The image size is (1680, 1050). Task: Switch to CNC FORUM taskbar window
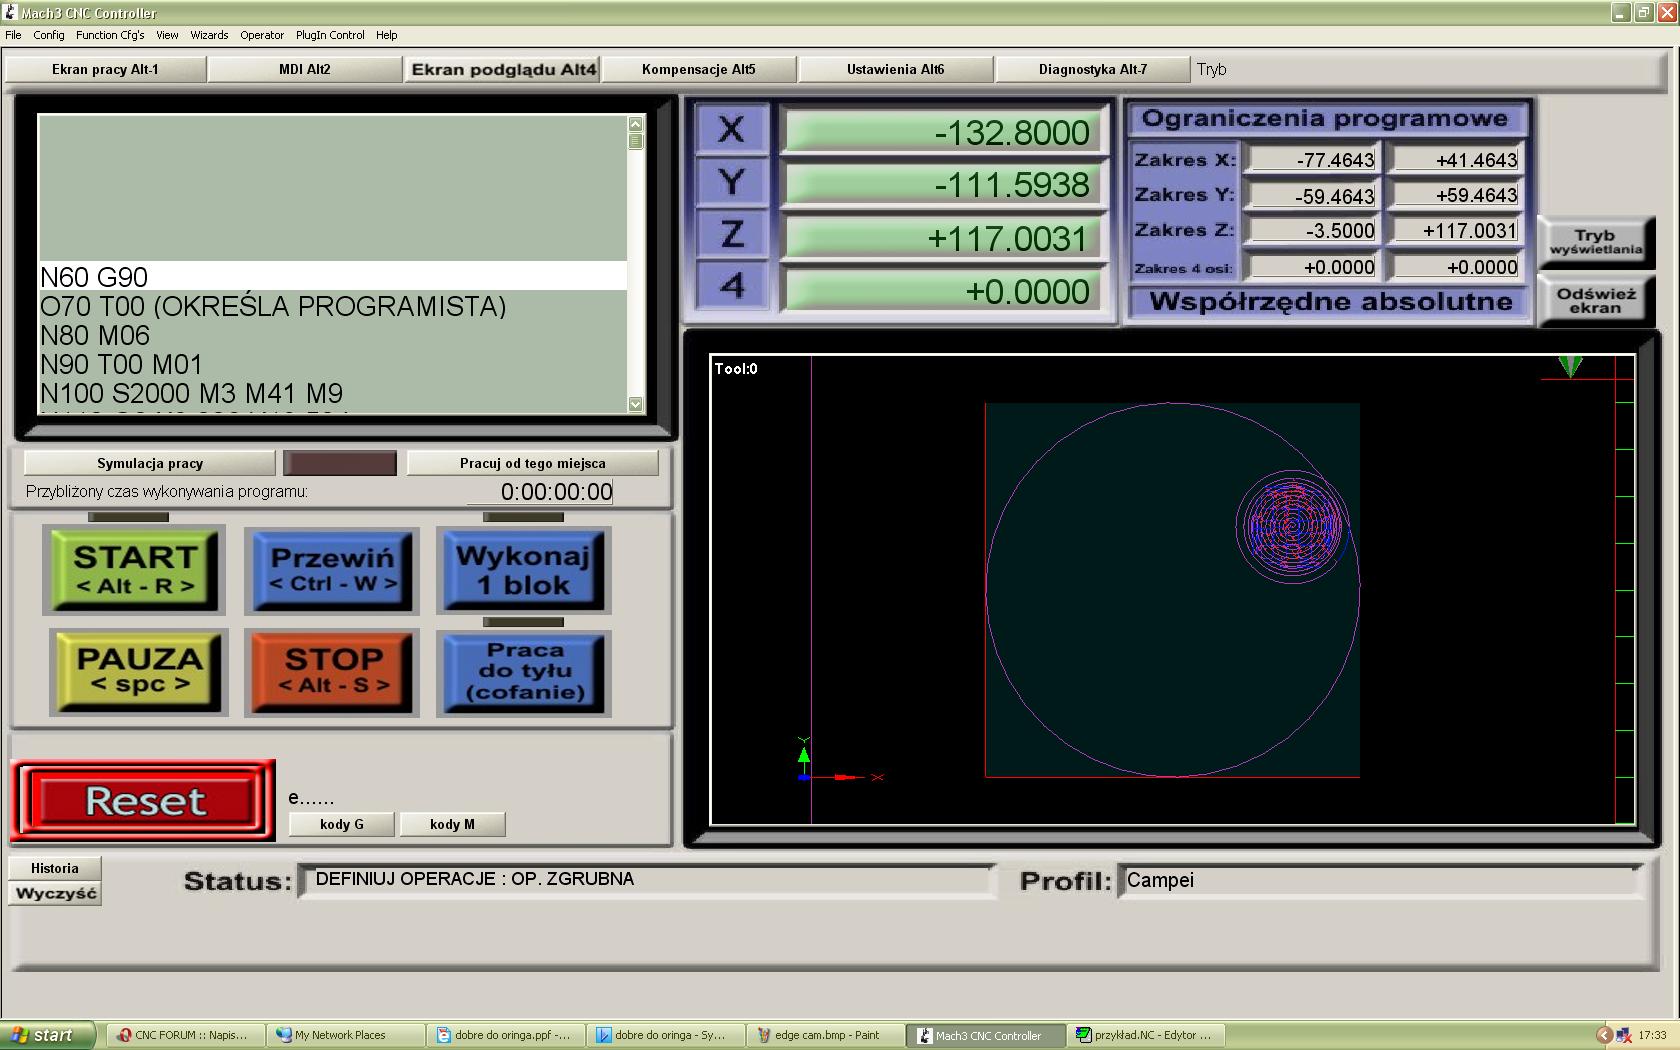[185, 1035]
